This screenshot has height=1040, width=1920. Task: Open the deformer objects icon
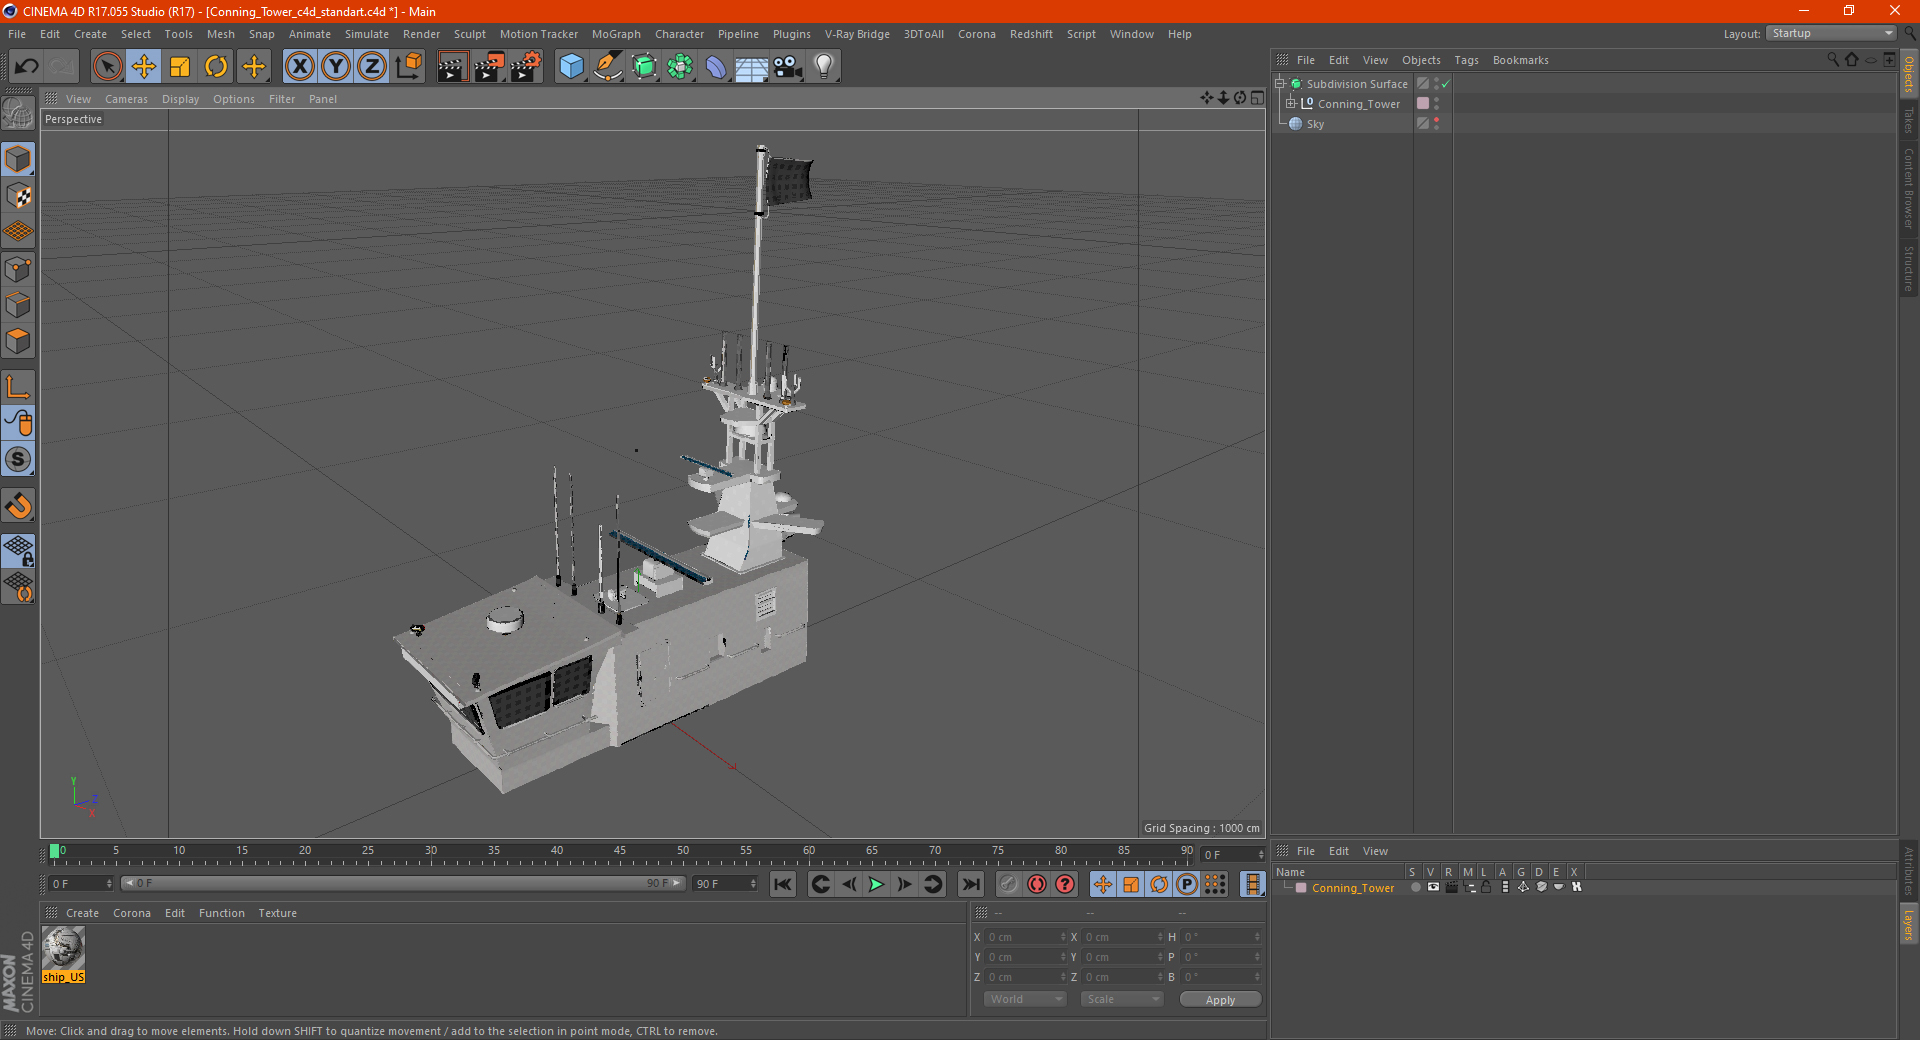click(x=716, y=67)
